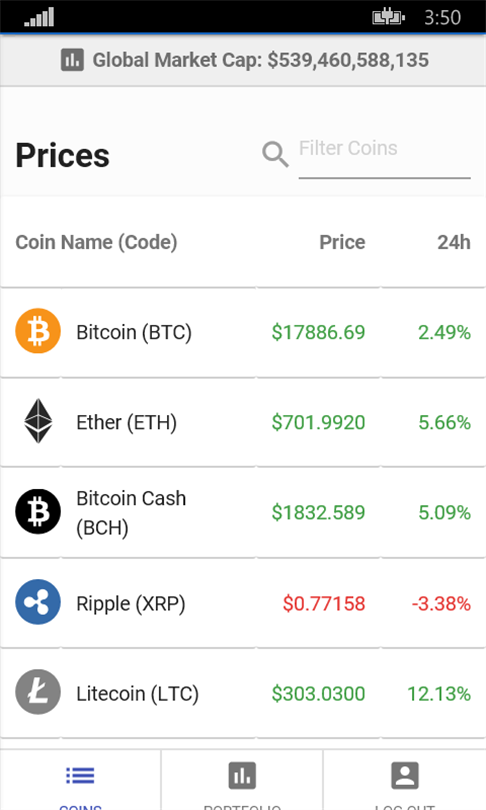Sort by the Price column header
The width and height of the screenshot is (486, 810).
point(342,242)
